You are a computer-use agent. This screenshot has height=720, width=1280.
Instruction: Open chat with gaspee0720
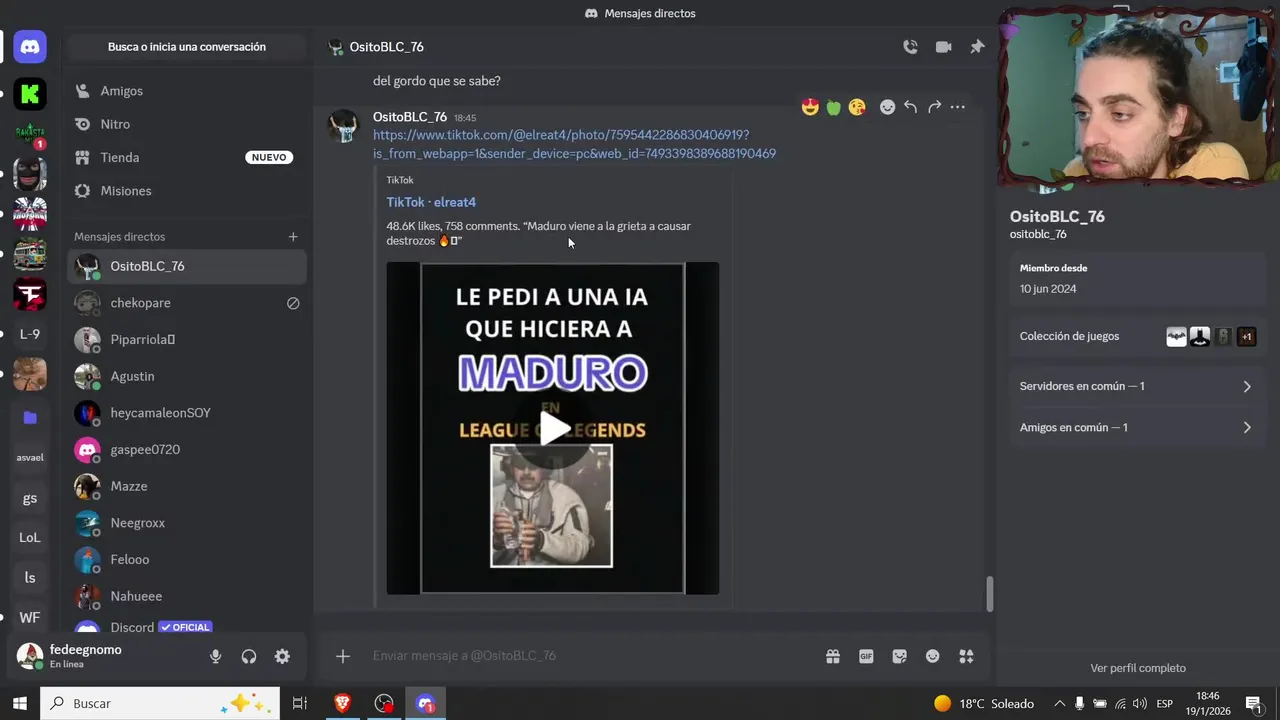point(187,450)
